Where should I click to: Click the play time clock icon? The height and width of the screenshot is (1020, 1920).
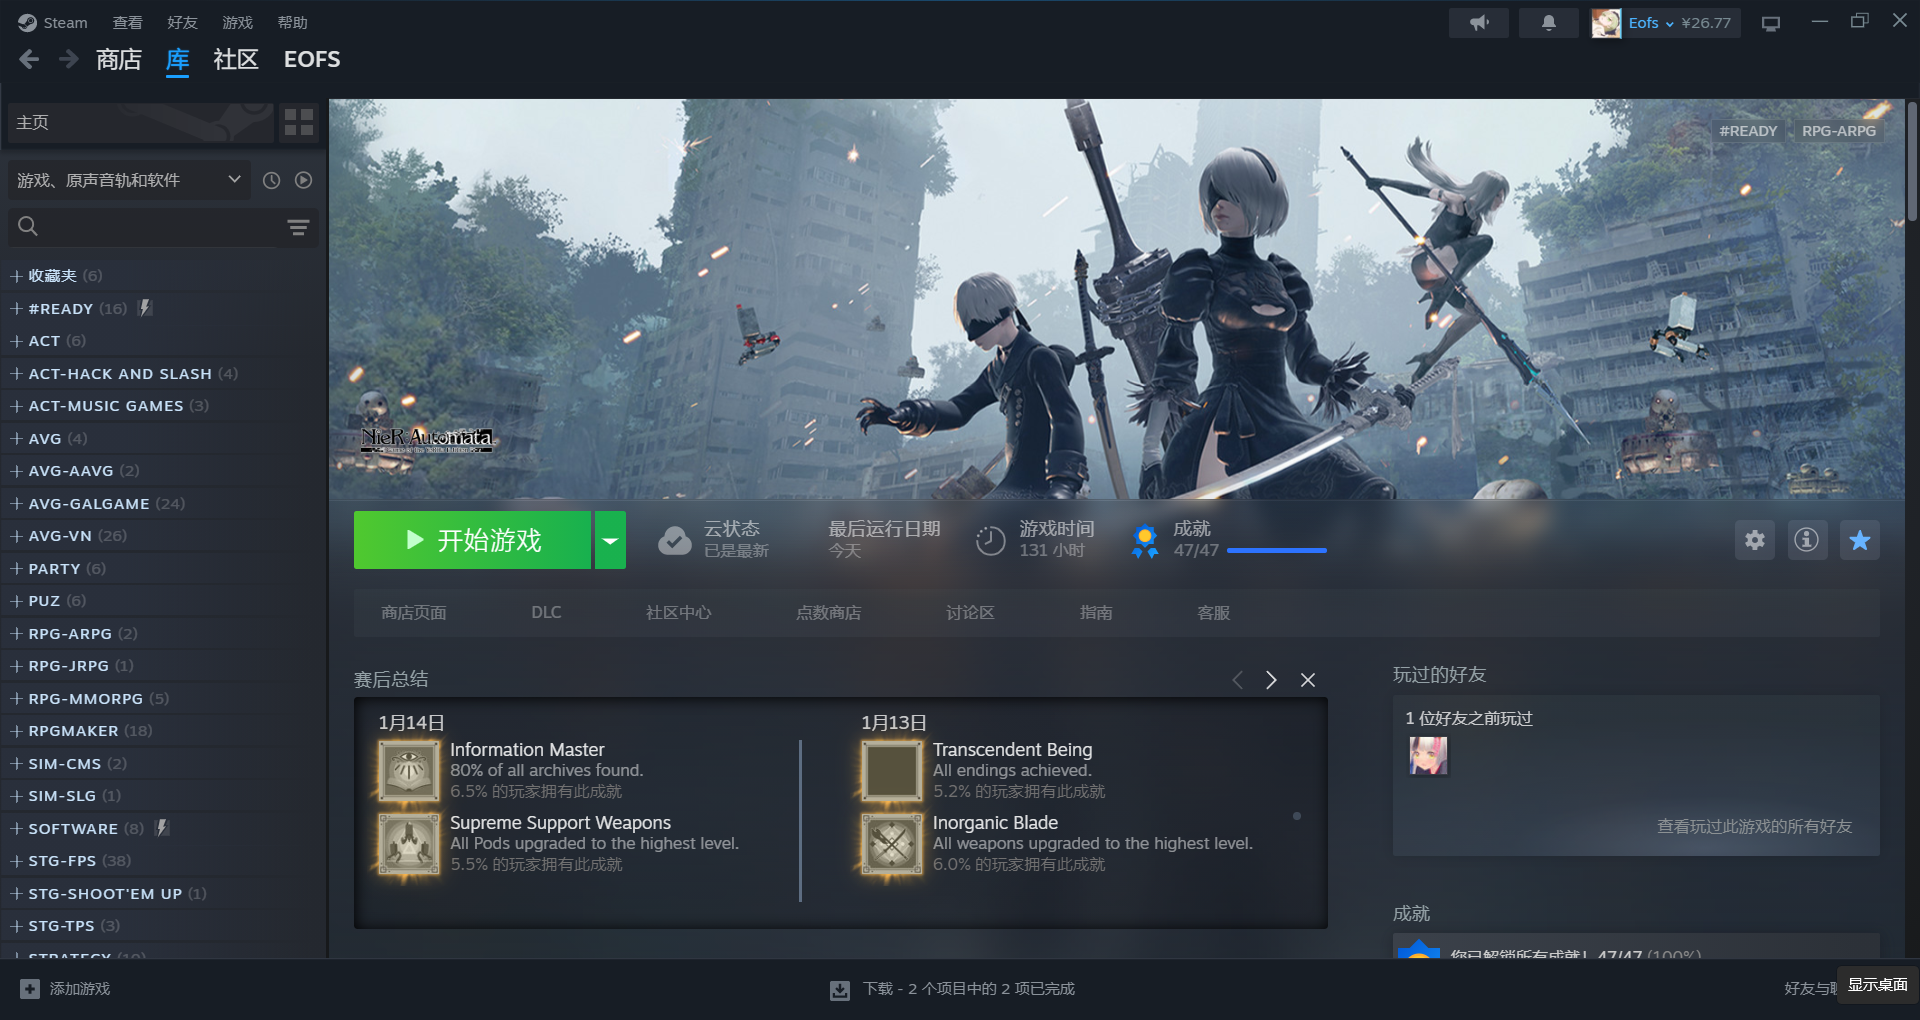(x=990, y=540)
